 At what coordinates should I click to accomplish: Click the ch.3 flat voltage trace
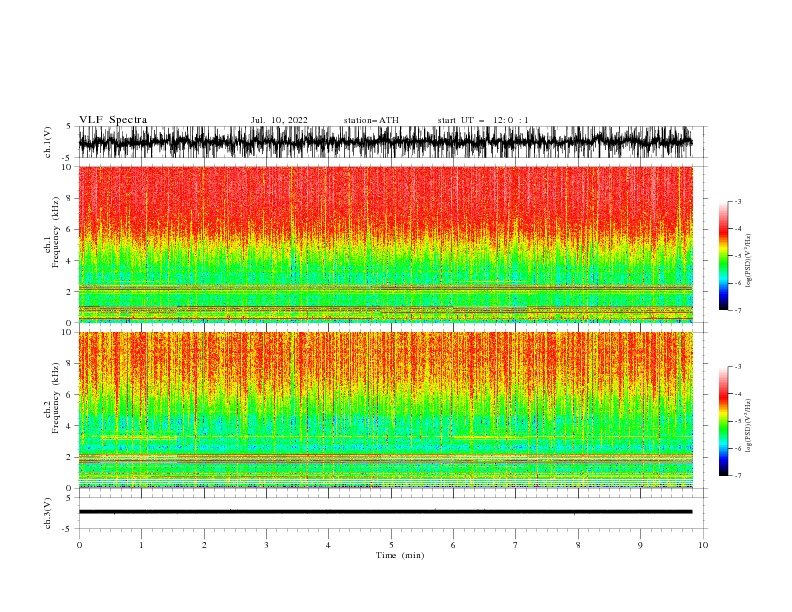click(385, 512)
